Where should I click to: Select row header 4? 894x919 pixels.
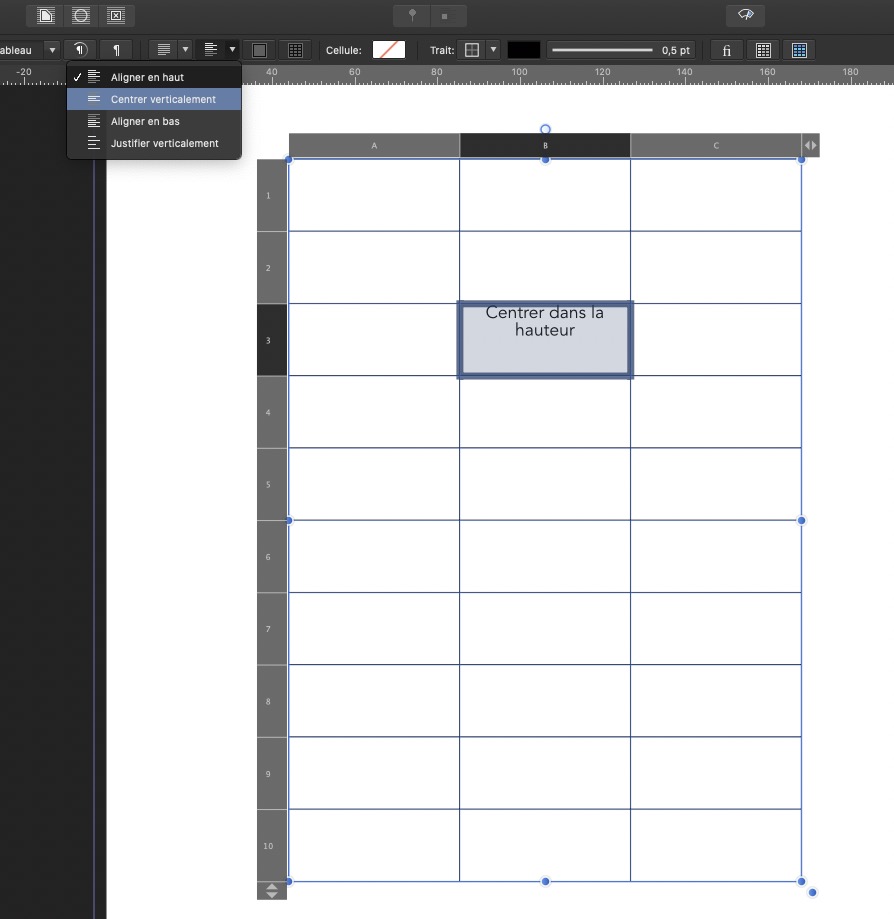pyautogui.click(x=272, y=412)
